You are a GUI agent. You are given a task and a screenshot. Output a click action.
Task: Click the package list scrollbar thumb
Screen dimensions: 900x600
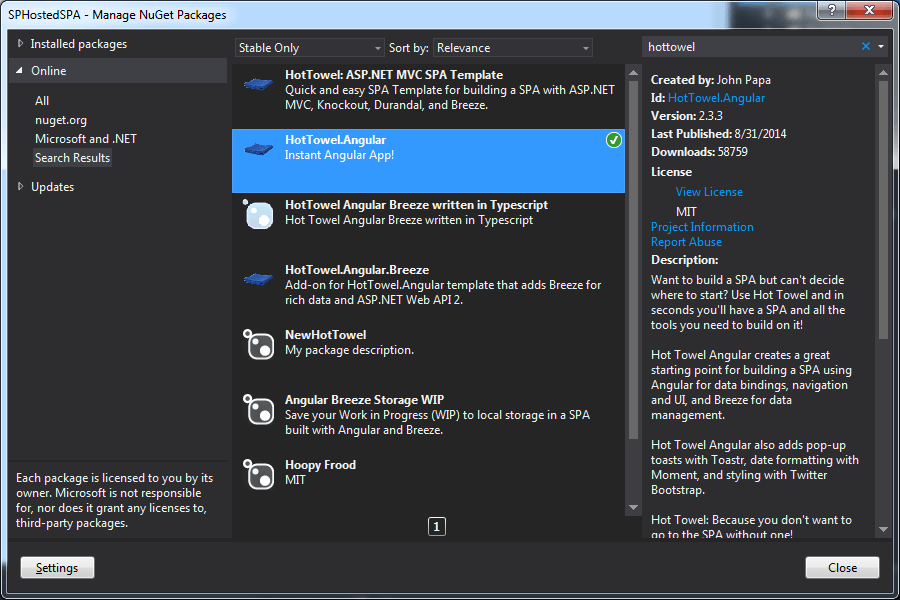click(x=633, y=260)
